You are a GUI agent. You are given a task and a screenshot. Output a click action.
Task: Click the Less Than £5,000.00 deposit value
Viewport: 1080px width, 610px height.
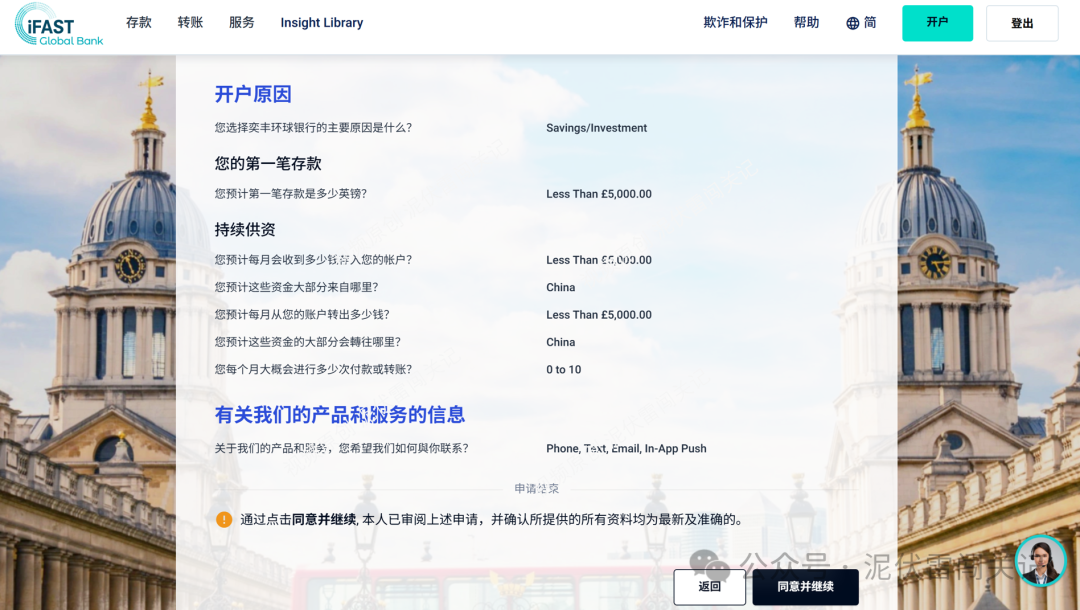[599, 194]
